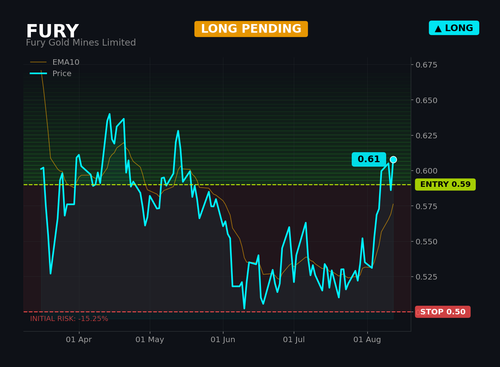Click the last price dot marker
Image resolution: width=500 pixels, height=367 pixels.
(393, 160)
